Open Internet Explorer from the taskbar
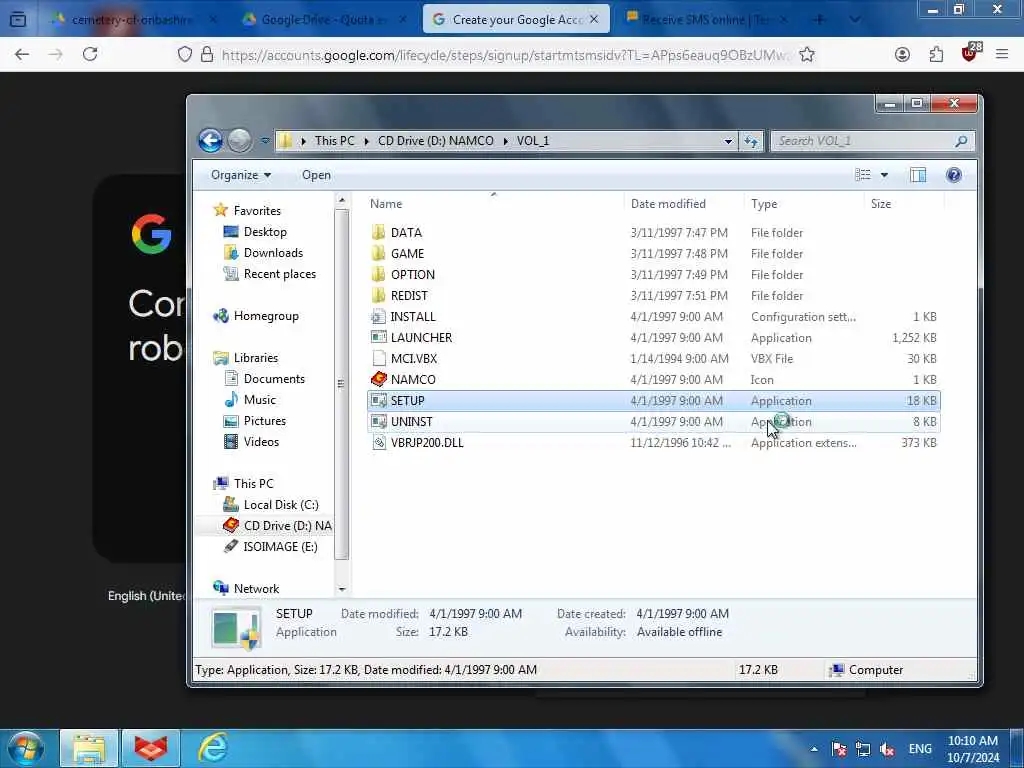 click(212, 748)
